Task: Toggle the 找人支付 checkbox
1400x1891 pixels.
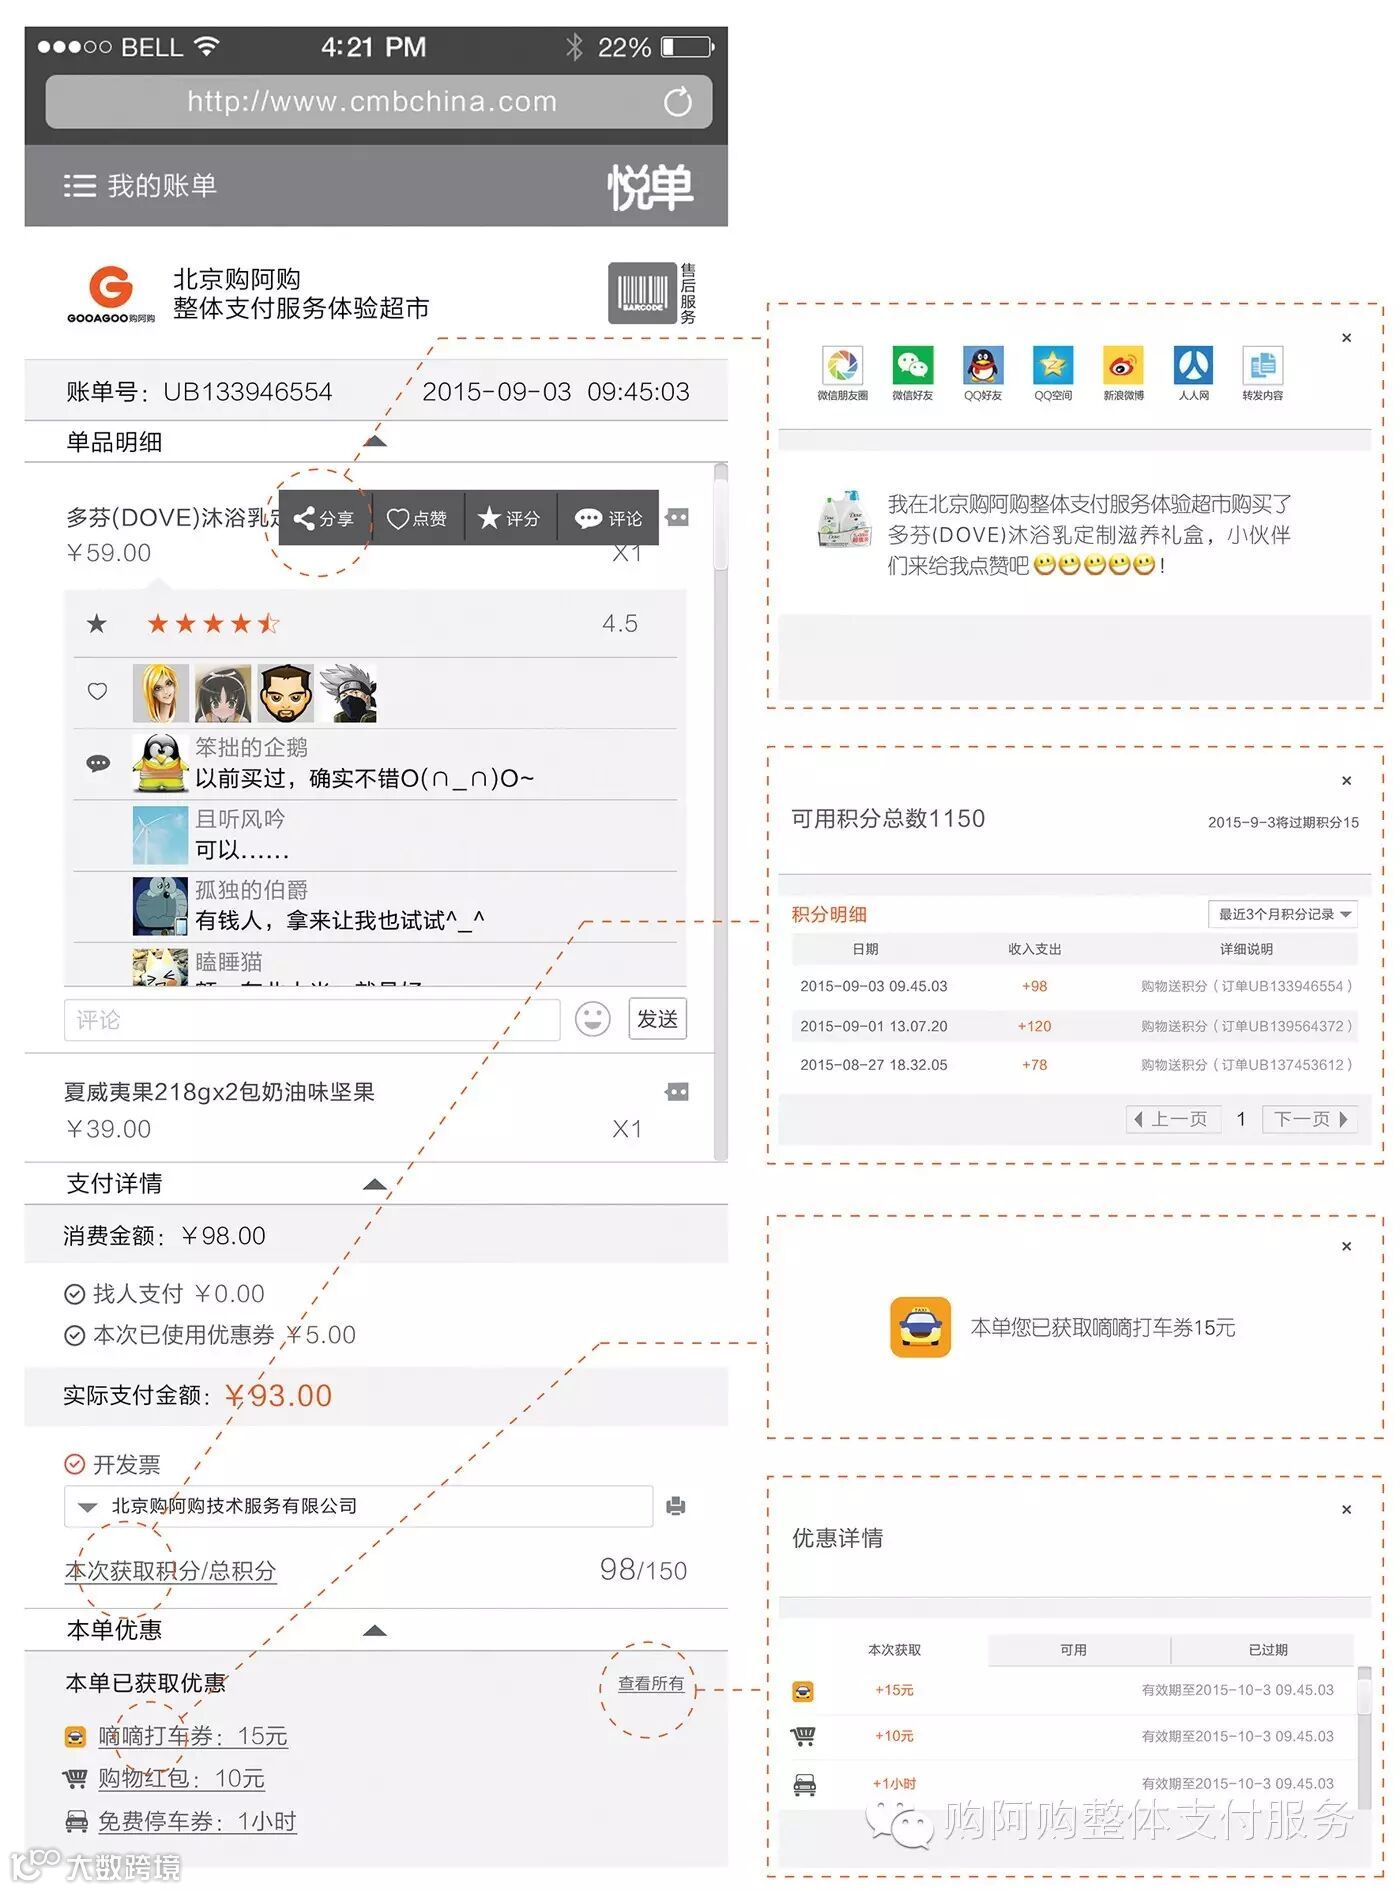Action: (x=74, y=1295)
